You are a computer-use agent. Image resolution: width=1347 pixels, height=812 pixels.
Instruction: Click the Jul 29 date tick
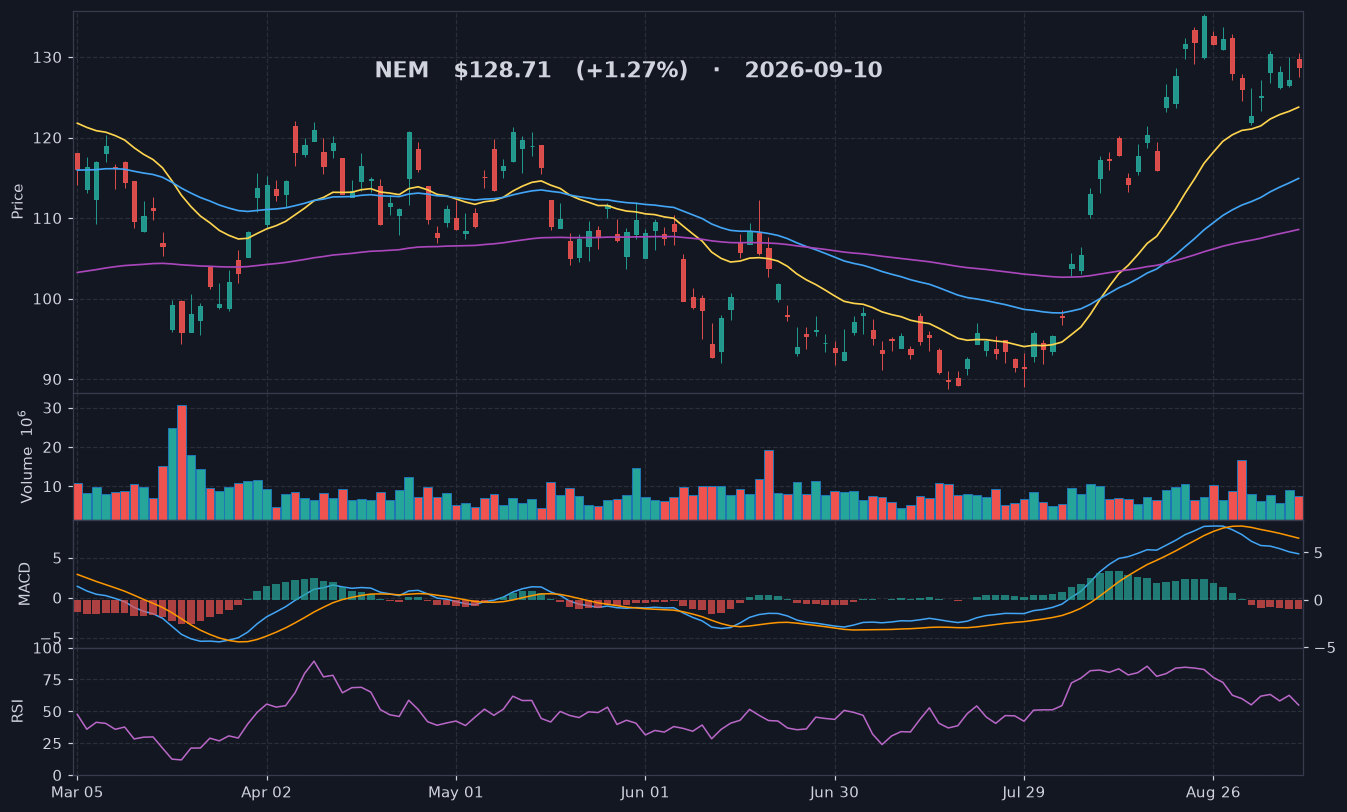[1023, 792]
